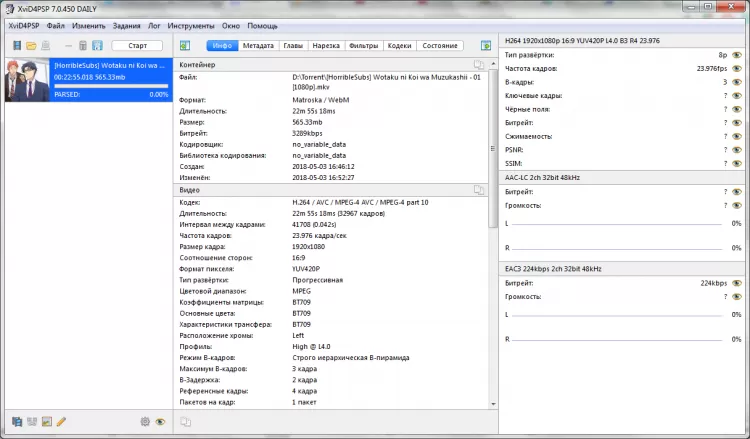Click the green icon right of Состояние tab
Viewport: 750px width, 439px height.
point(485,45)
